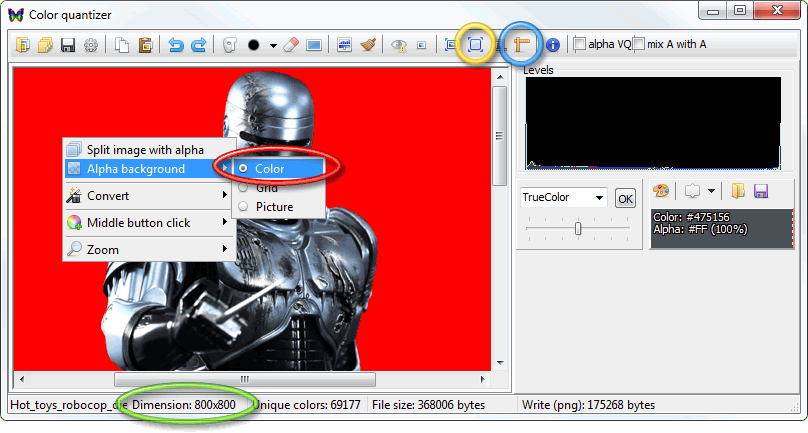Redo the last undone action
The image size is (808, 433).
(198, 45)
